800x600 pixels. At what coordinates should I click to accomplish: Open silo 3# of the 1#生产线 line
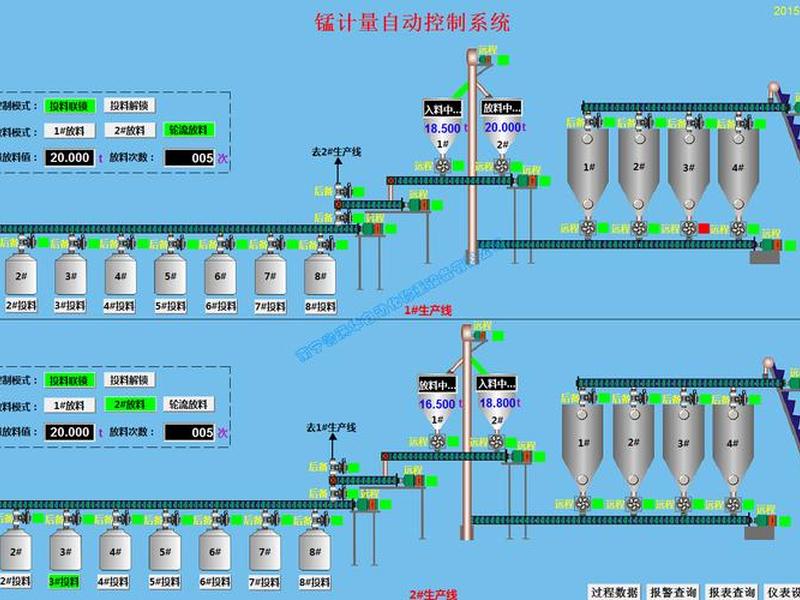[x=689, y=168]
